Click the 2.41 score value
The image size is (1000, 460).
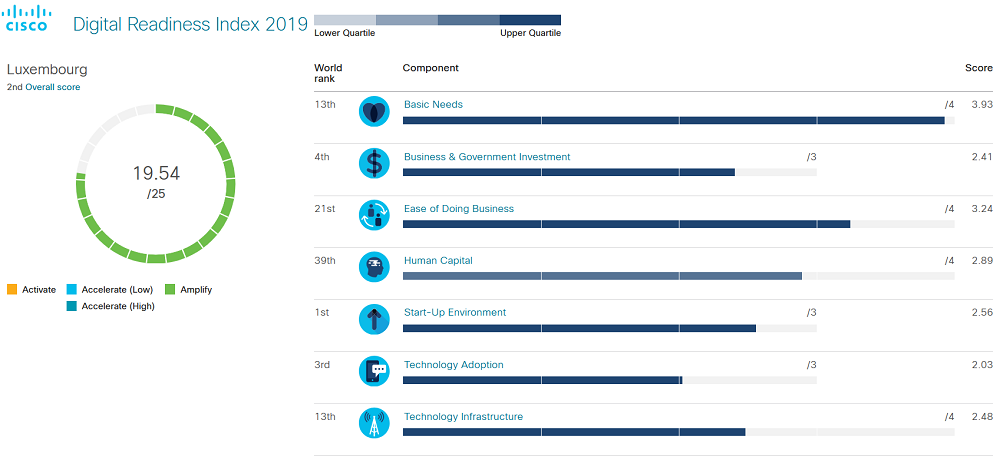tap(982, 157)
